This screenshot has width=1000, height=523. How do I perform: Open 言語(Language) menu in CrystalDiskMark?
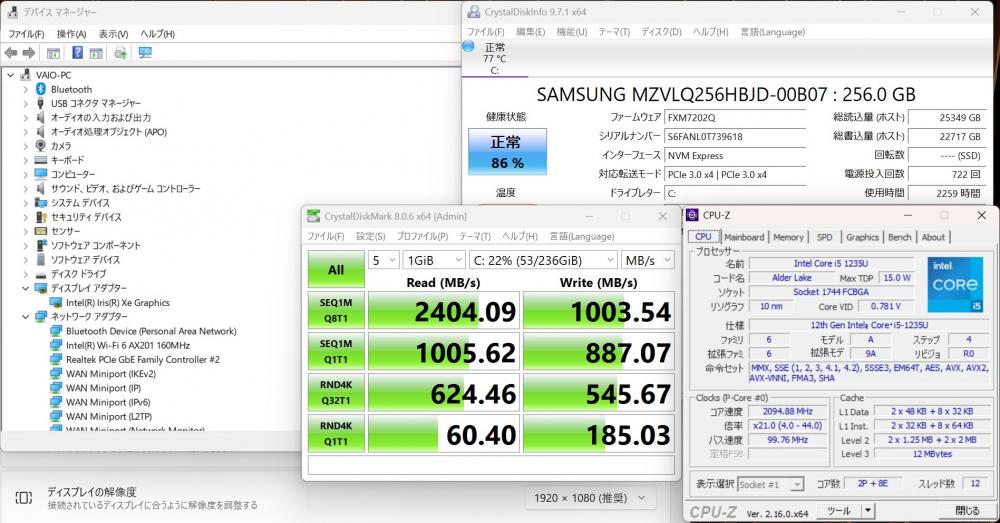pos(582,237)
